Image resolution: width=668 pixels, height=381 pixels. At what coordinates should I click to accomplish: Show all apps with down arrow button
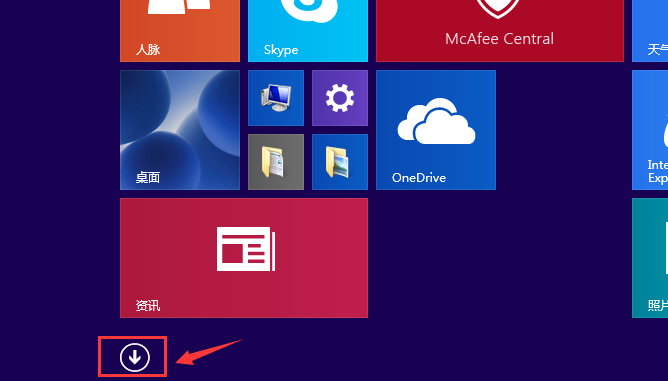click(x=135, y=357)
